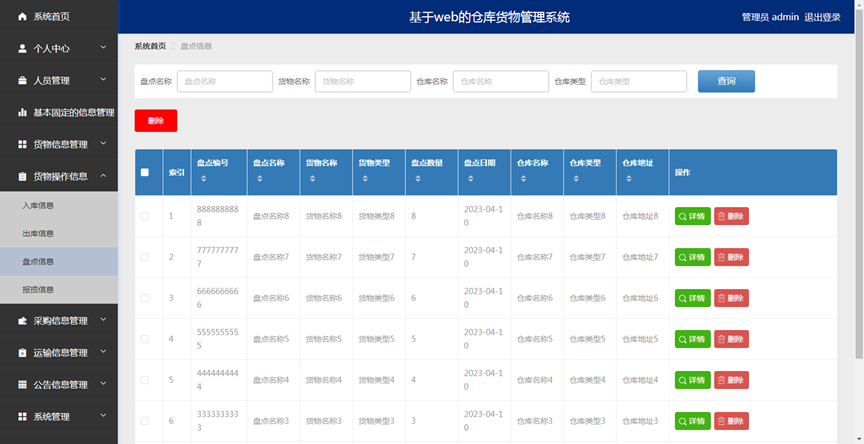Select the 盘点信息 submenu item
Viewport: 864px width, 444px height.
tap(59, 262)
